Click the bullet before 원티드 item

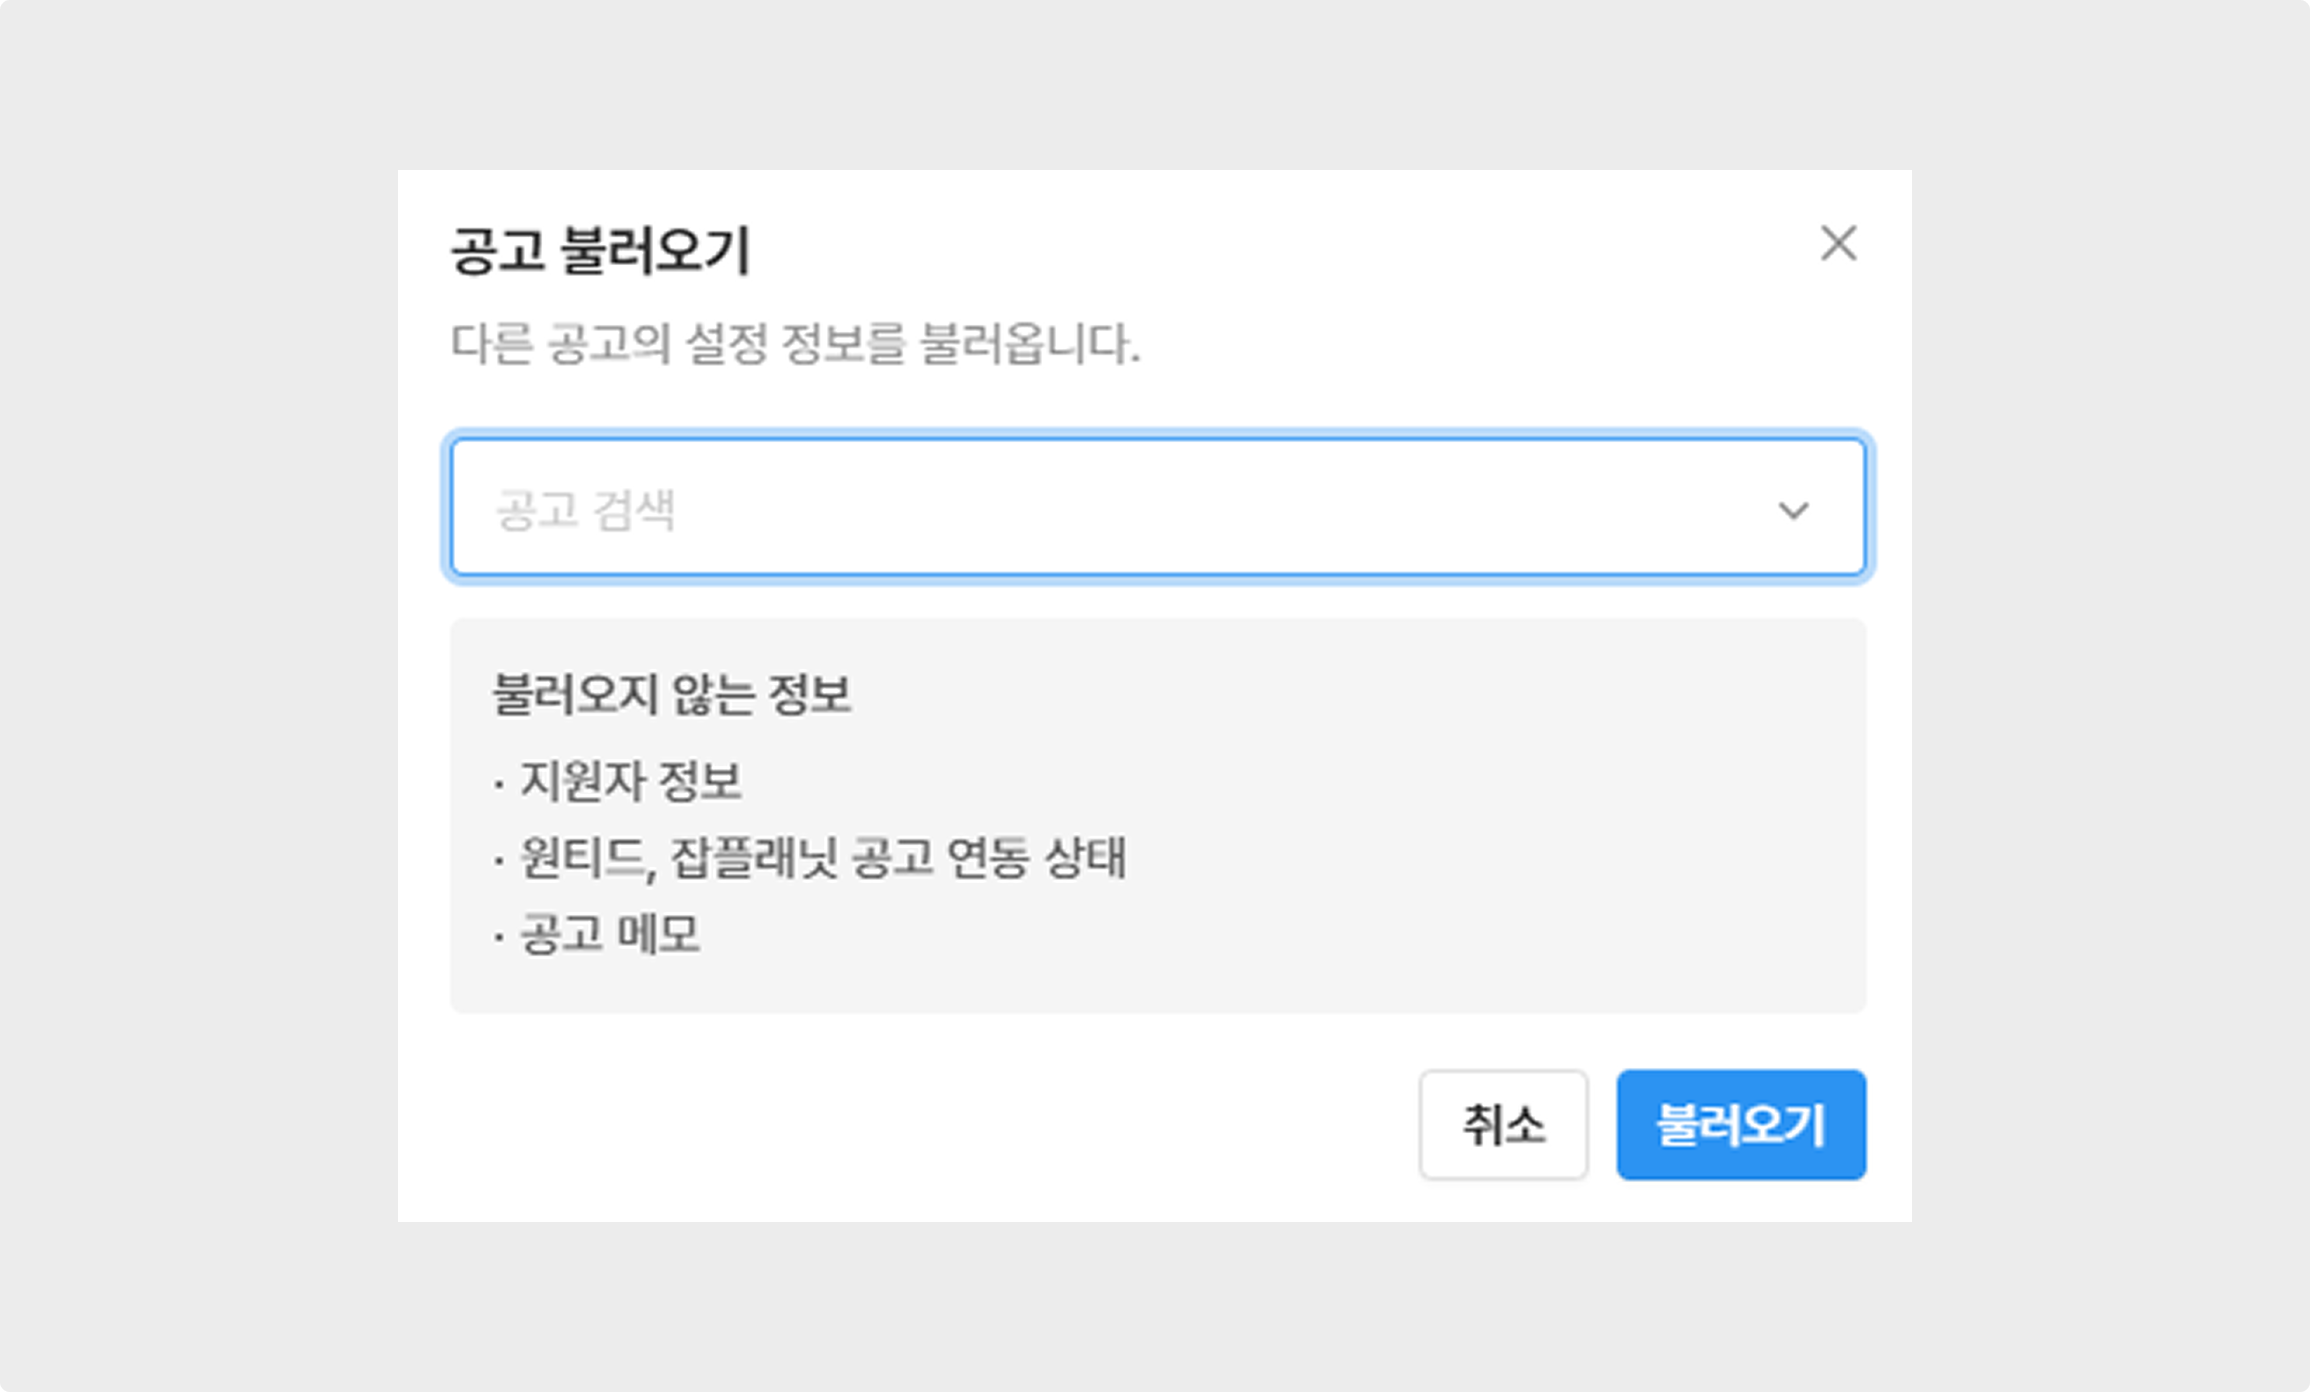tap(499, 860)
